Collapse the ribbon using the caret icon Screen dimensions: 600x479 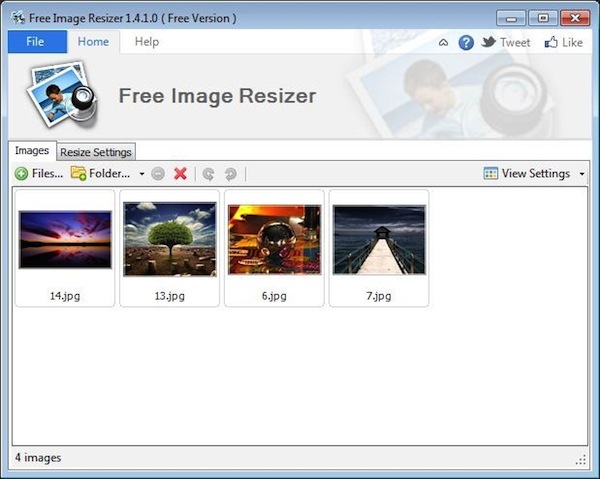point(443,42)
